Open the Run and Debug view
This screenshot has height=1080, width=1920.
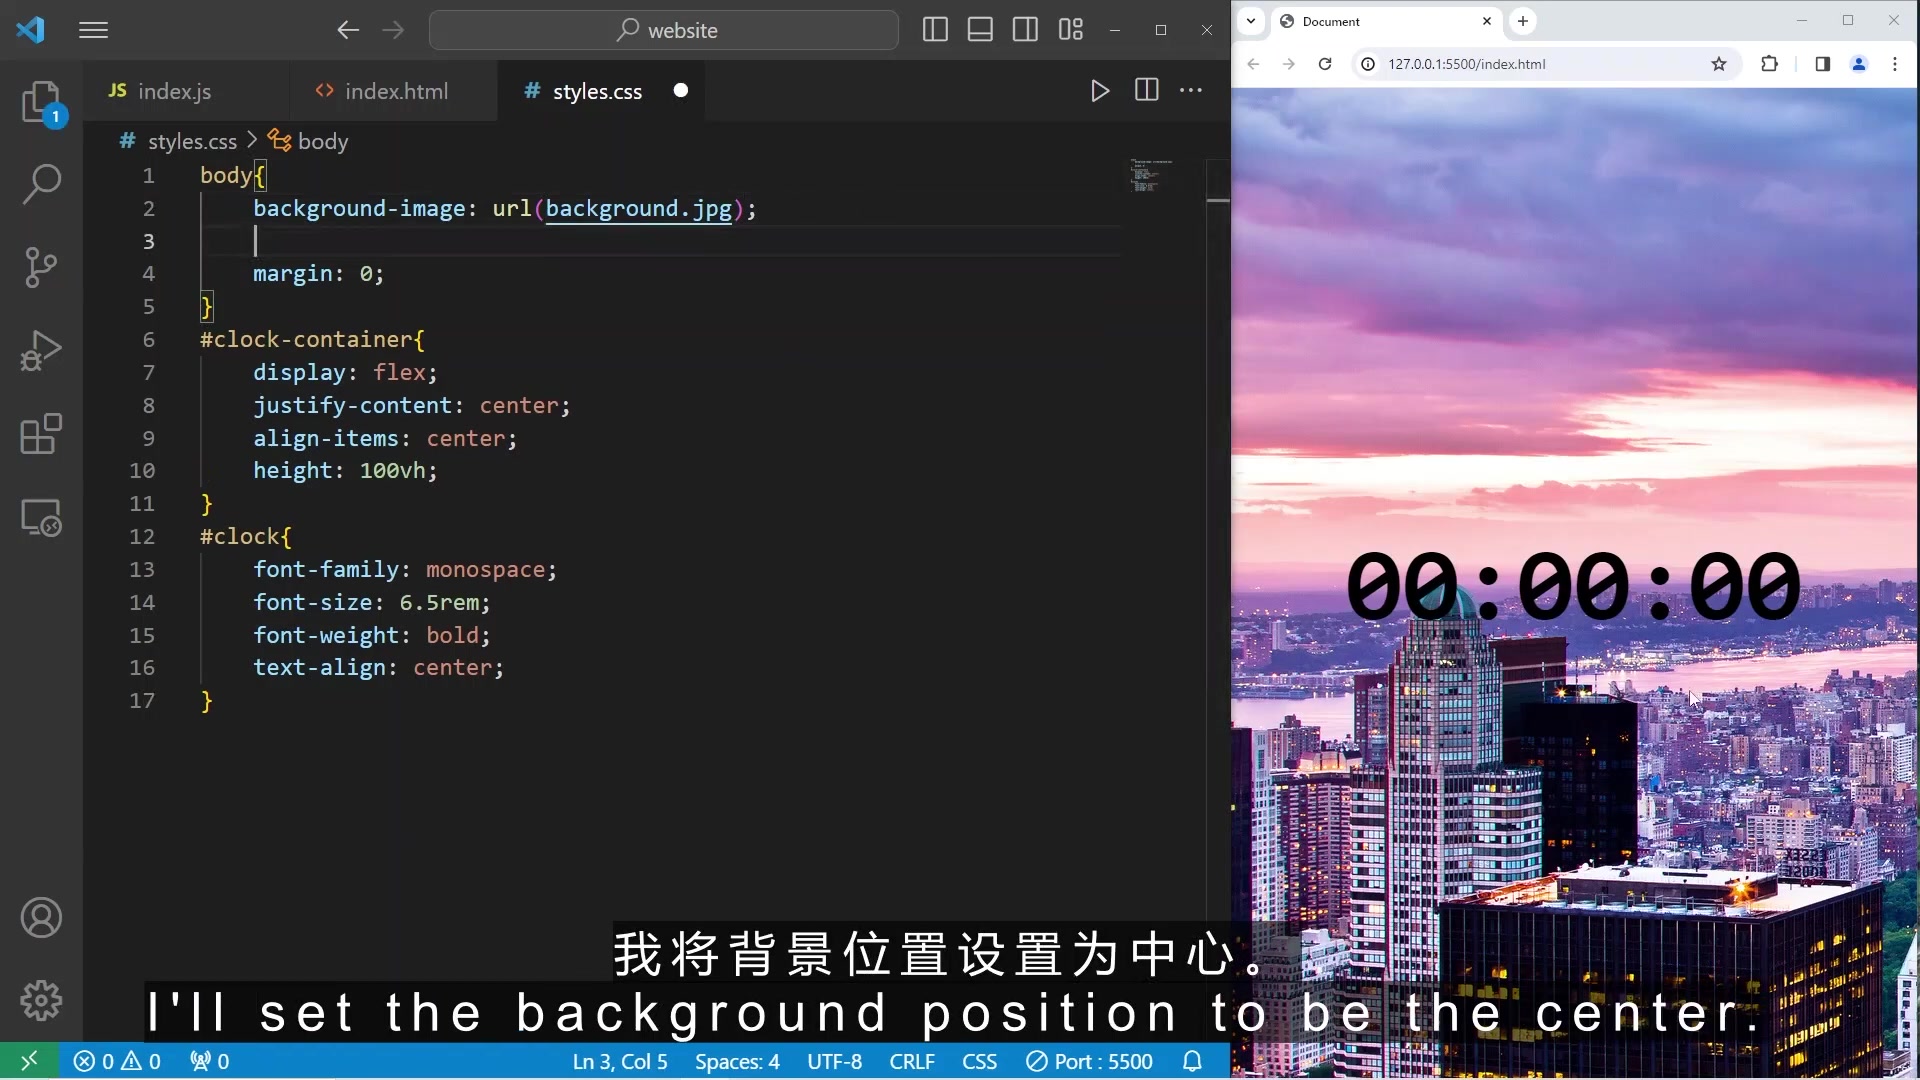tap(41, 351)
